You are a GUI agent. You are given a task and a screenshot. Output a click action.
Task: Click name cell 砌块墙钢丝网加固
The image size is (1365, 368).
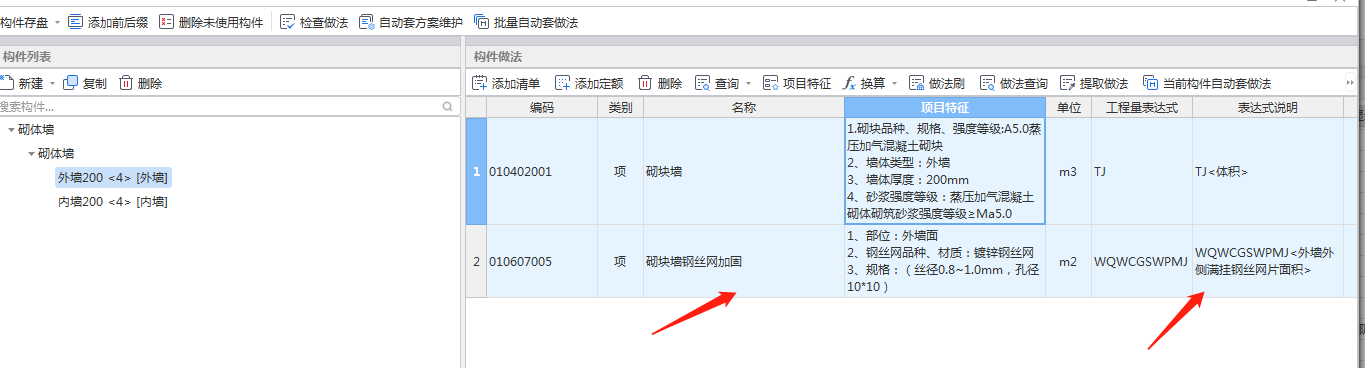[743, 261]
